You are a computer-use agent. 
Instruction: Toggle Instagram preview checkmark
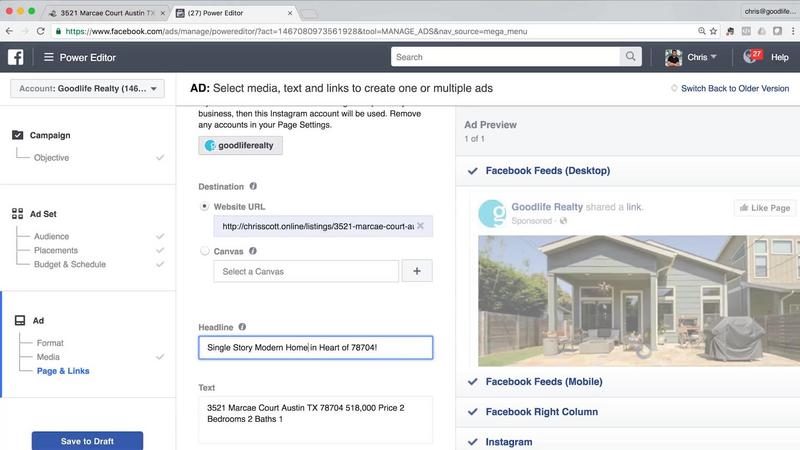(472, 442)
